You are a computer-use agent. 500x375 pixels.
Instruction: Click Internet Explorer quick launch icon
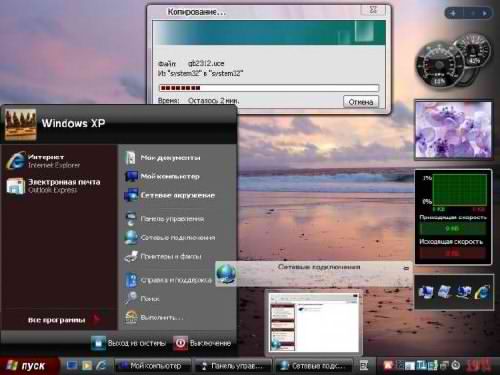click(101, 366)
